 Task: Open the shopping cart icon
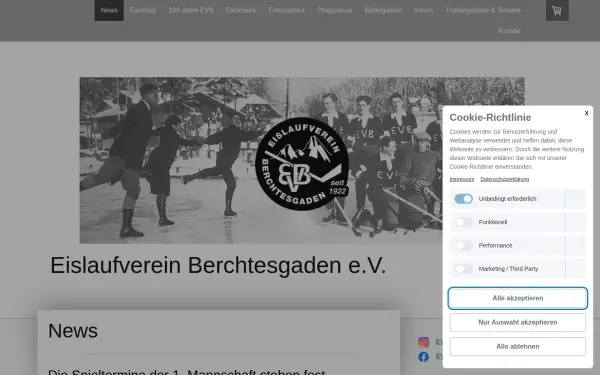point(557,10)
